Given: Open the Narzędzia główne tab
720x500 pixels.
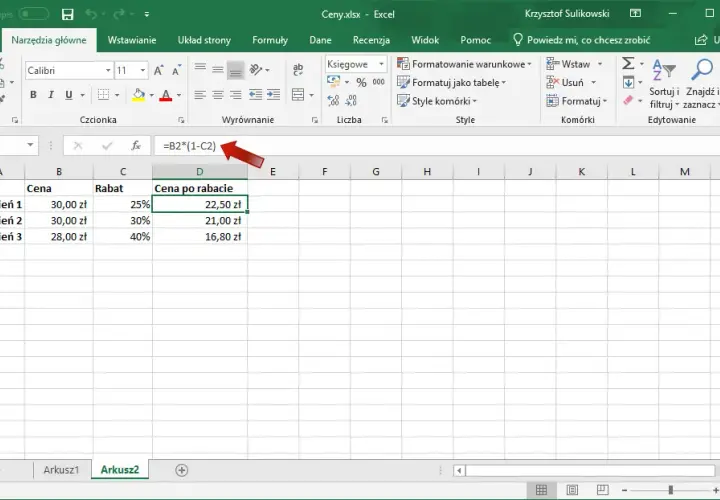Looking at the screenshot, I should click(49, 40).
